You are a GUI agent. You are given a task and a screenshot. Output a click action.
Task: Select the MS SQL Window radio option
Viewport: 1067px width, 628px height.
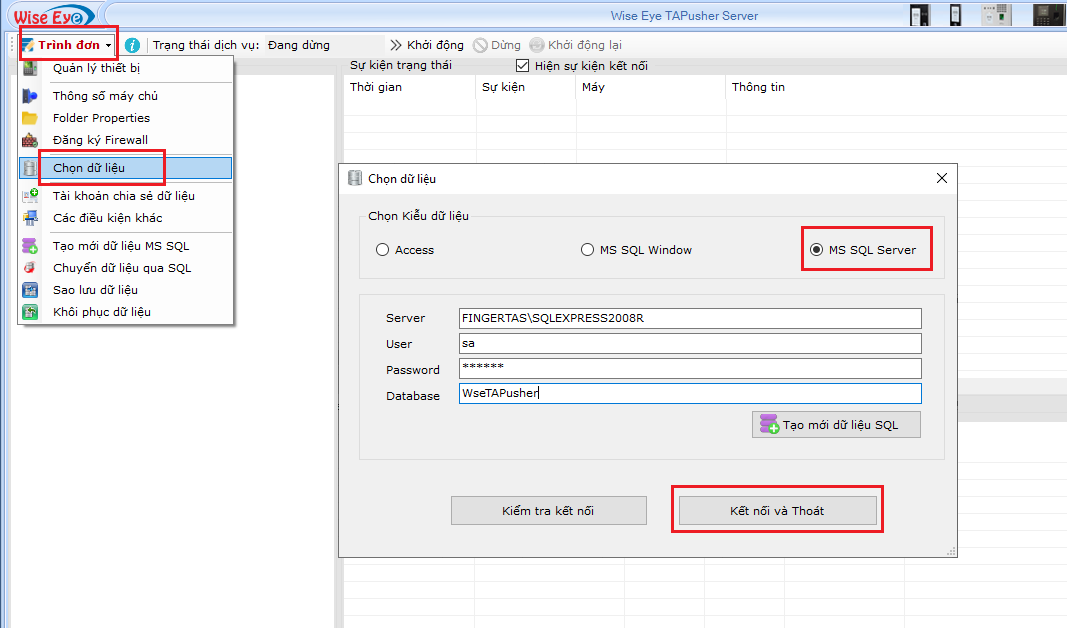tap(587, 250)
